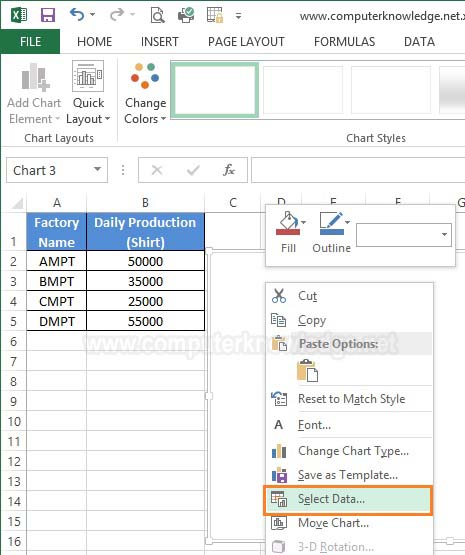465x555 pixels.
Task: Open the Quick Layout chart icon
Action: coord(88,76)
